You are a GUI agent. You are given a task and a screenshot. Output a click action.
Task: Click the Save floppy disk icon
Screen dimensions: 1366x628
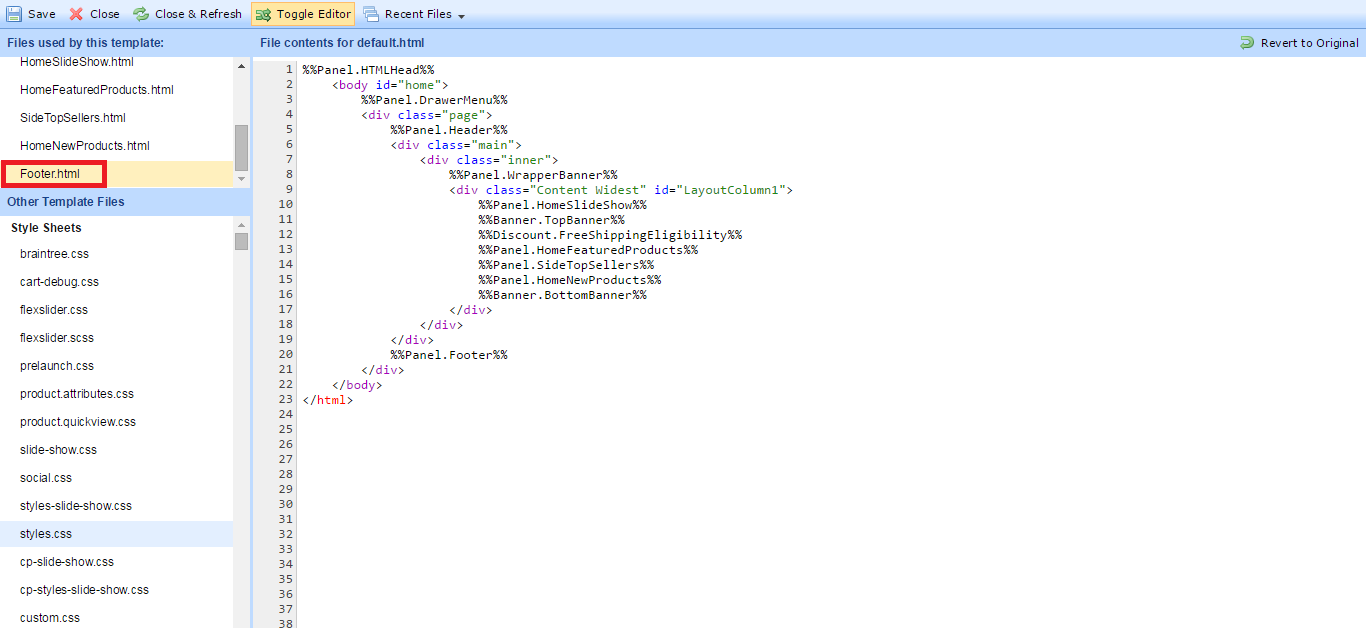(14, 14)
